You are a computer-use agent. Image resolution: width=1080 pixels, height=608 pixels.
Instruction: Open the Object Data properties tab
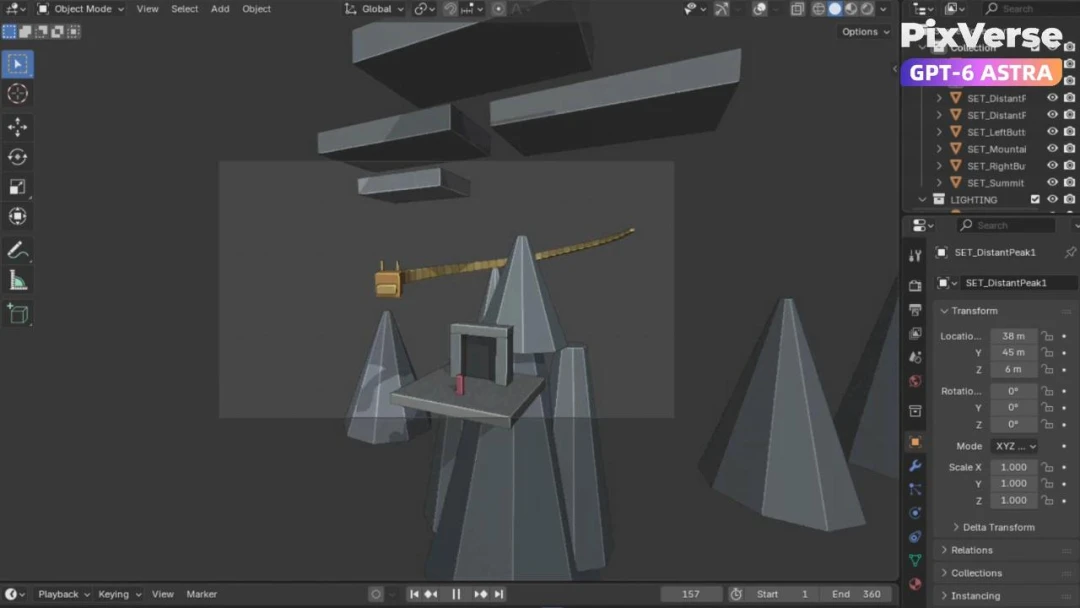pyautogui.click(x=915, y=560)
